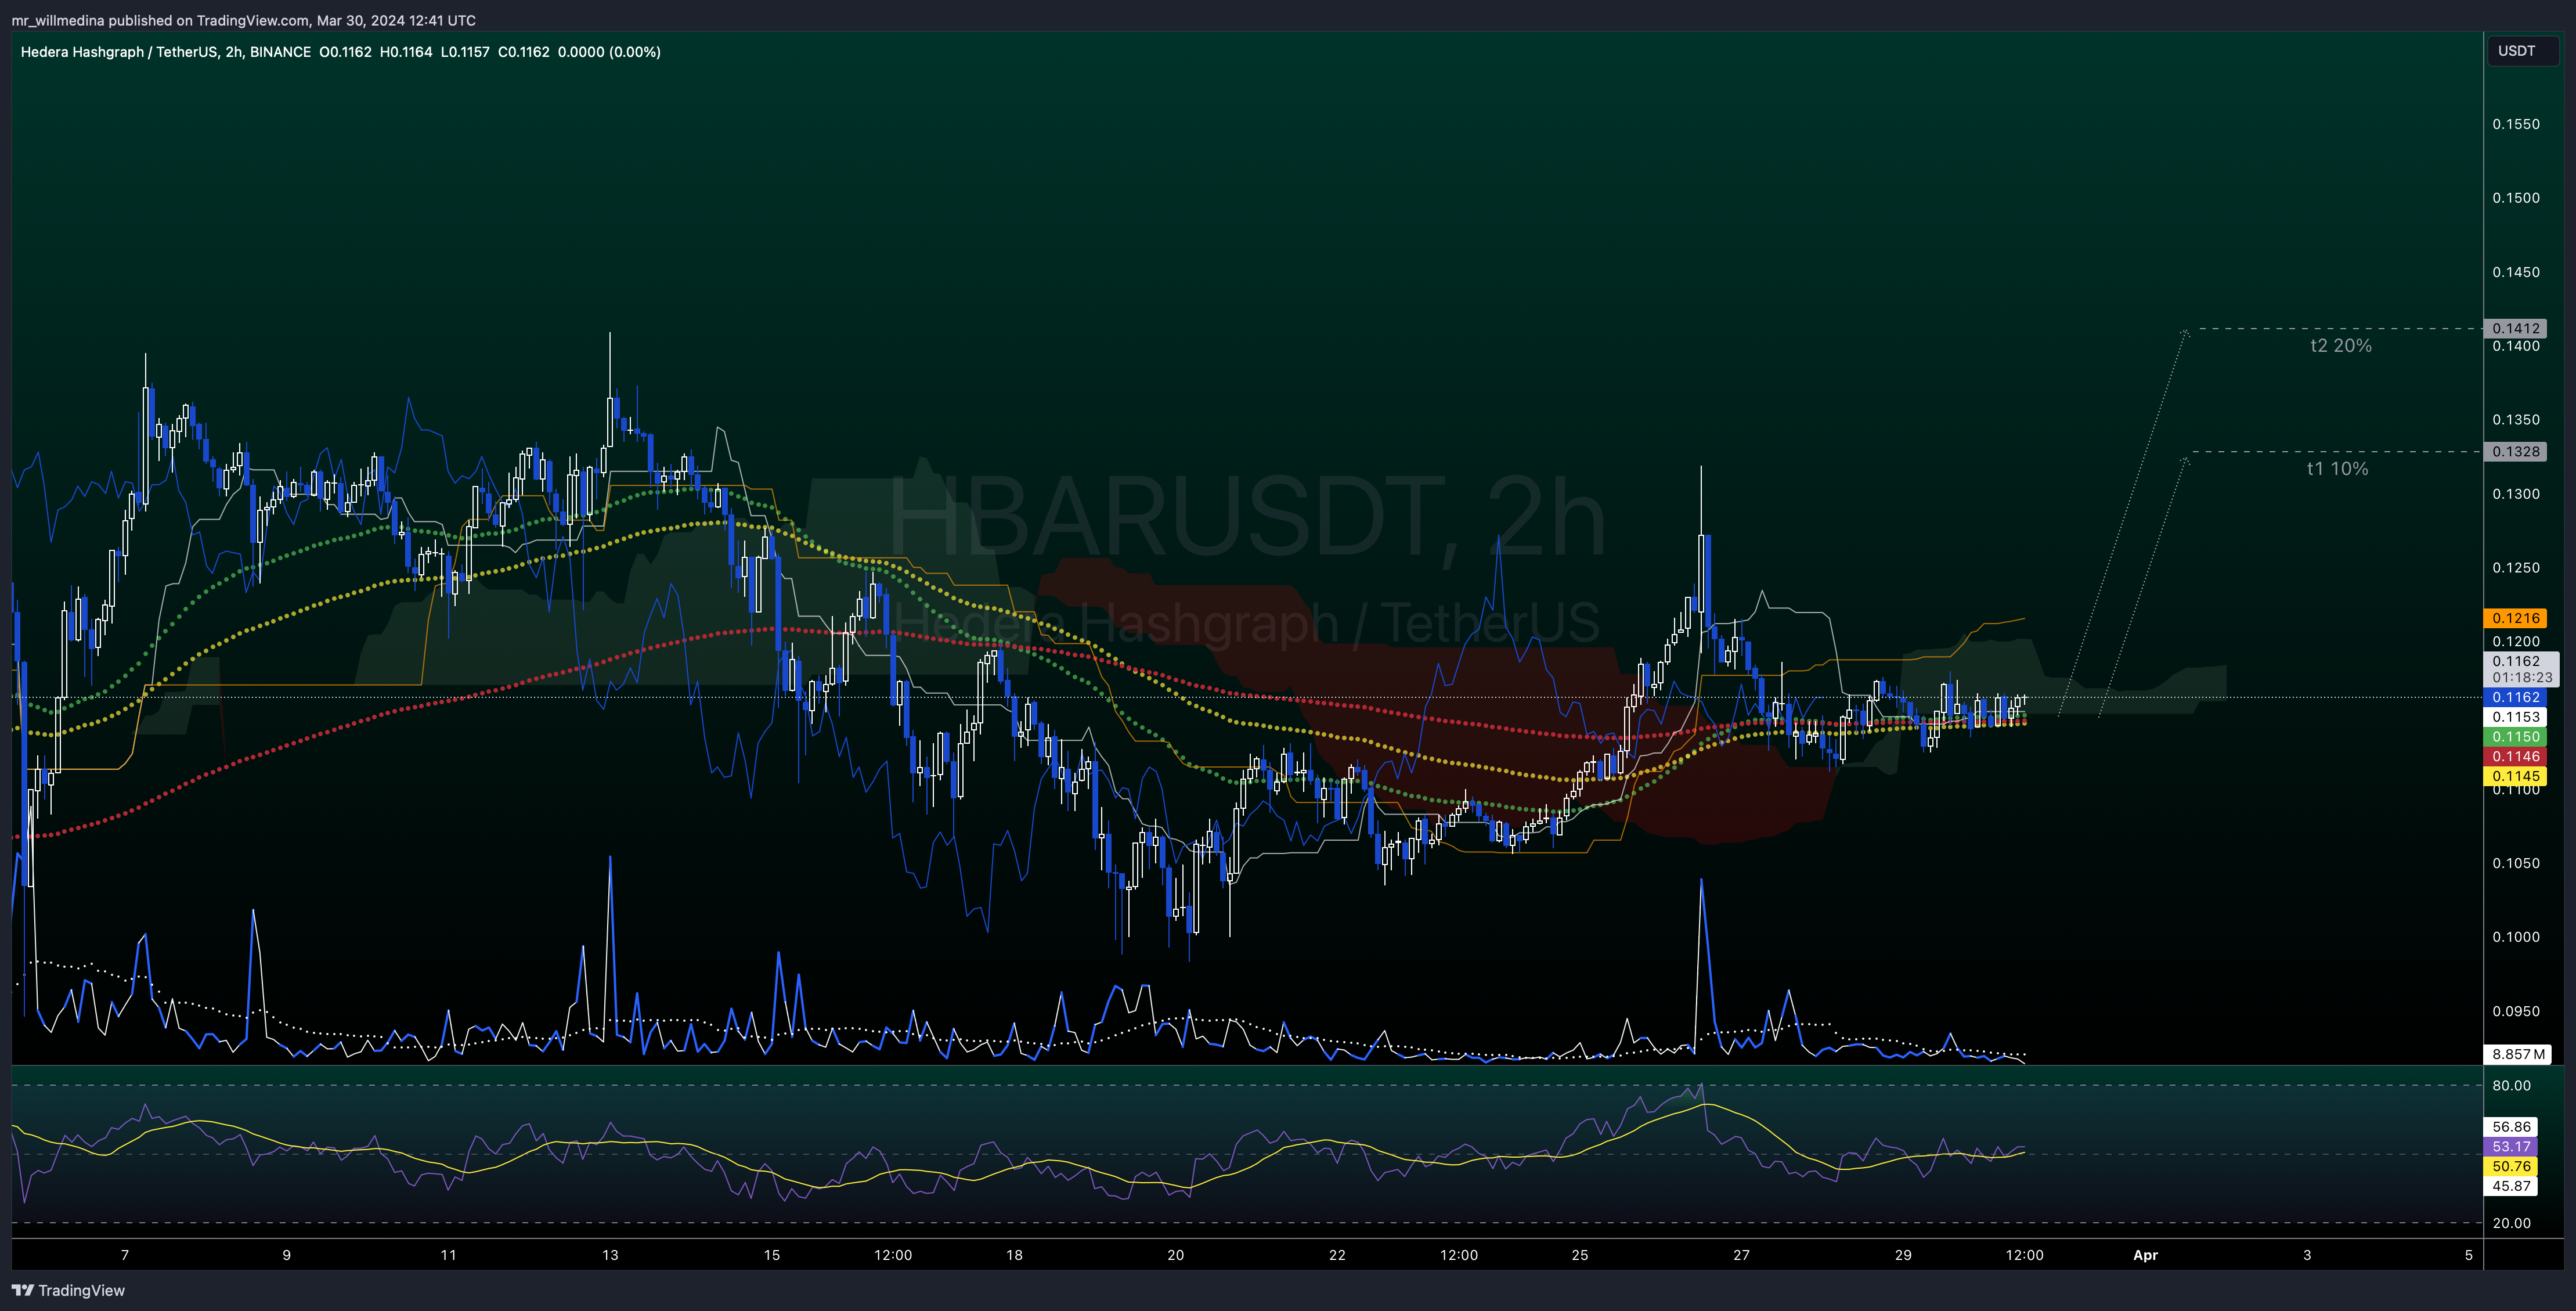Click the blue 0.1162 price tag
This screenshot has width=2576, height=1311.
click(x=2516, y=697)
